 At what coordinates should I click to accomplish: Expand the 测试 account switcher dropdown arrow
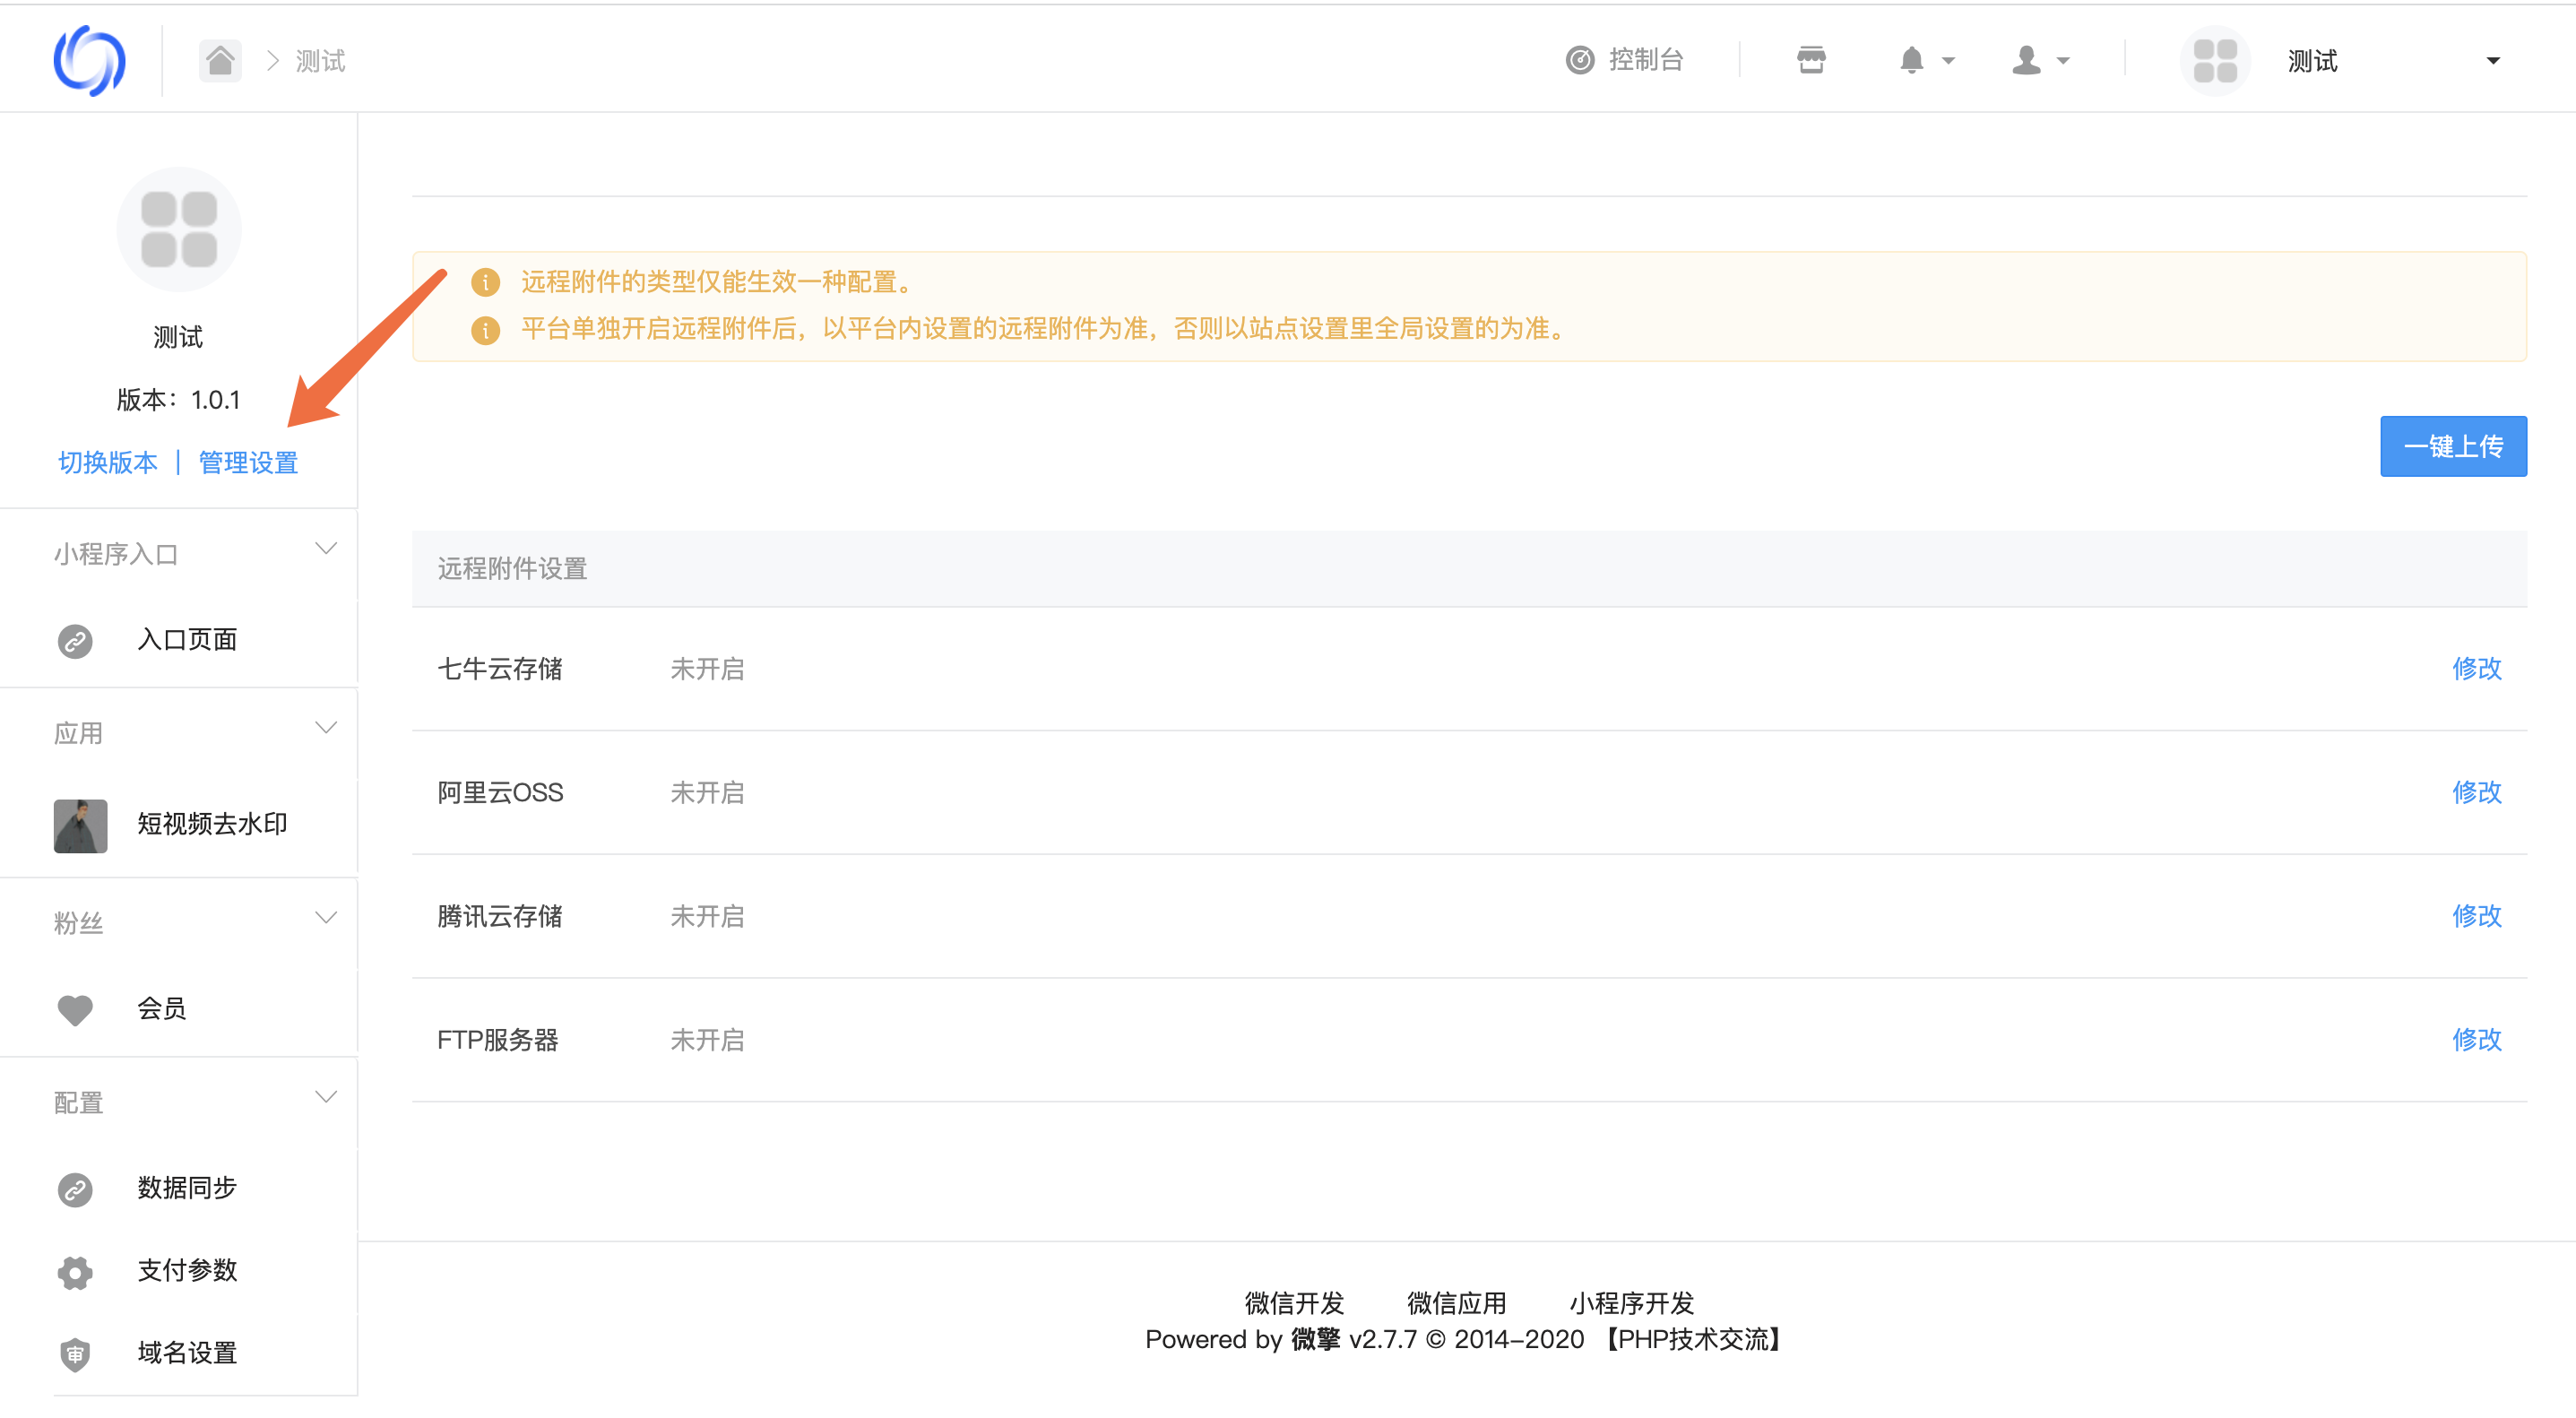tap(2492, 61)
